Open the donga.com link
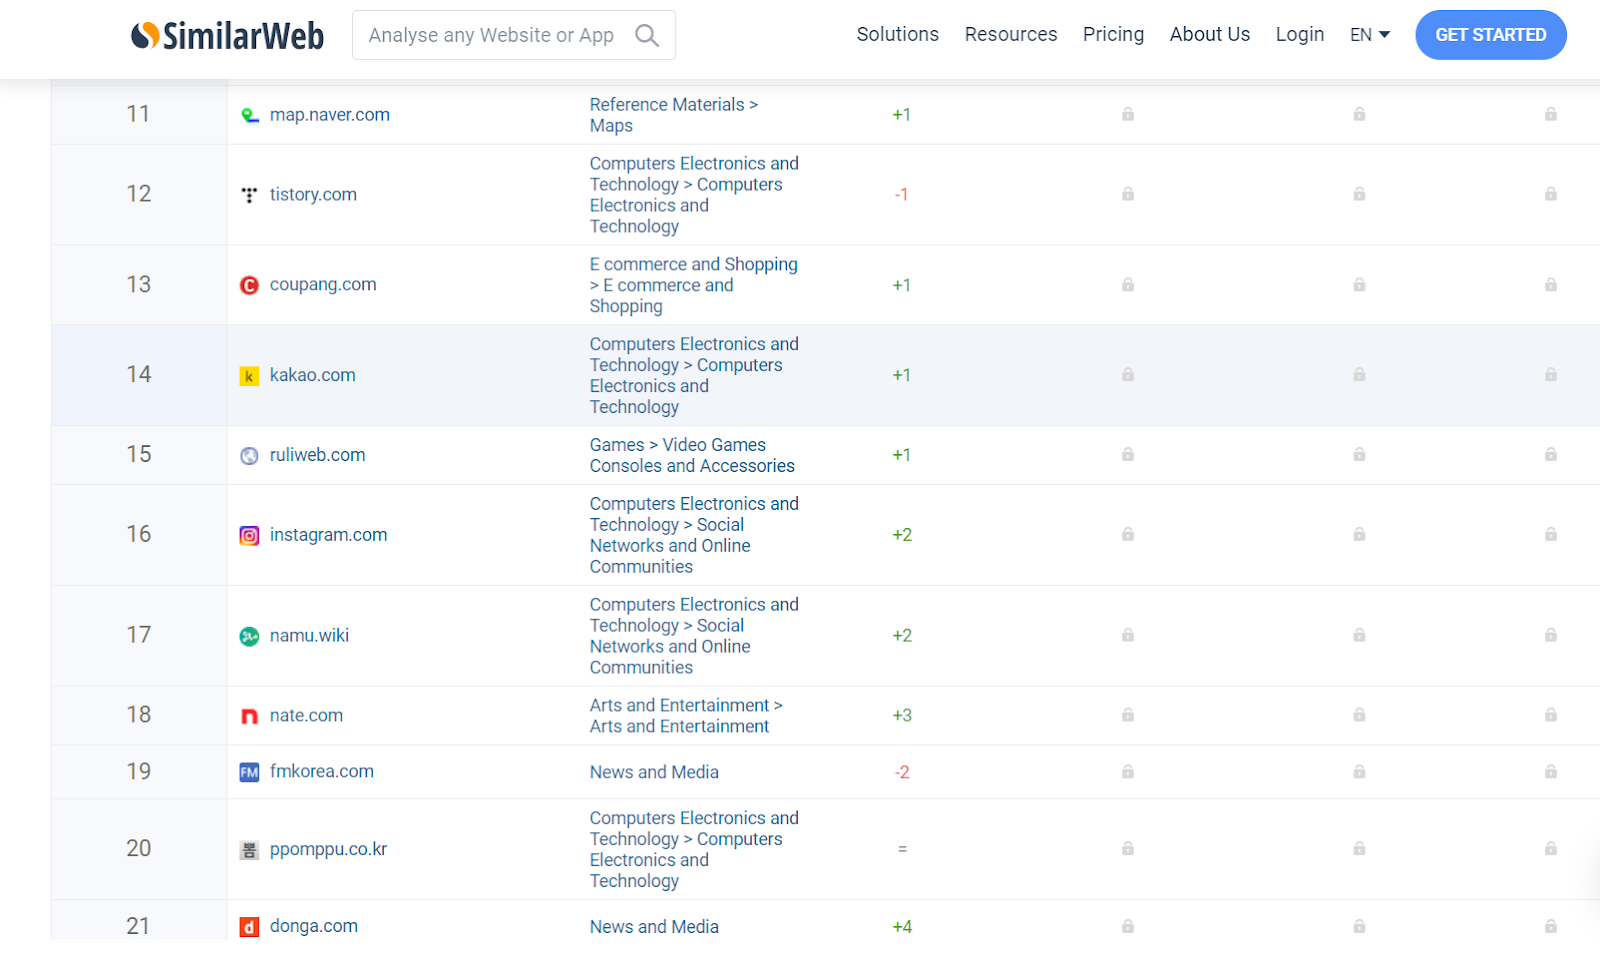This screenshot has width=1600, height=956. (314, 926)
